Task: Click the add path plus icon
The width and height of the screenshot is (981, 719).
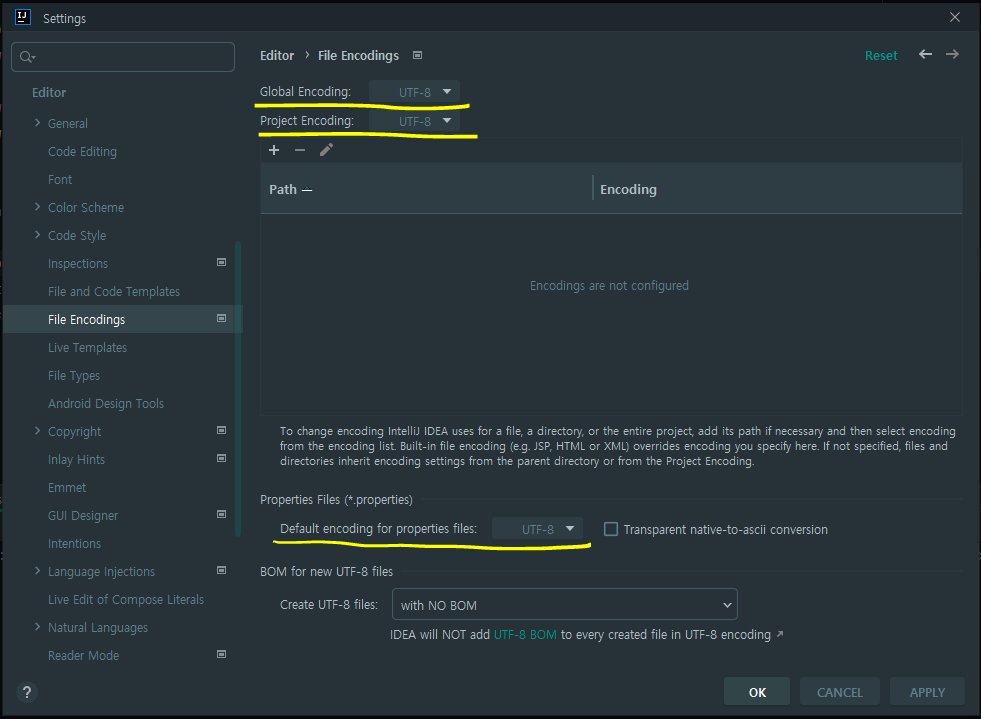Action: click(x=273, y=150)
